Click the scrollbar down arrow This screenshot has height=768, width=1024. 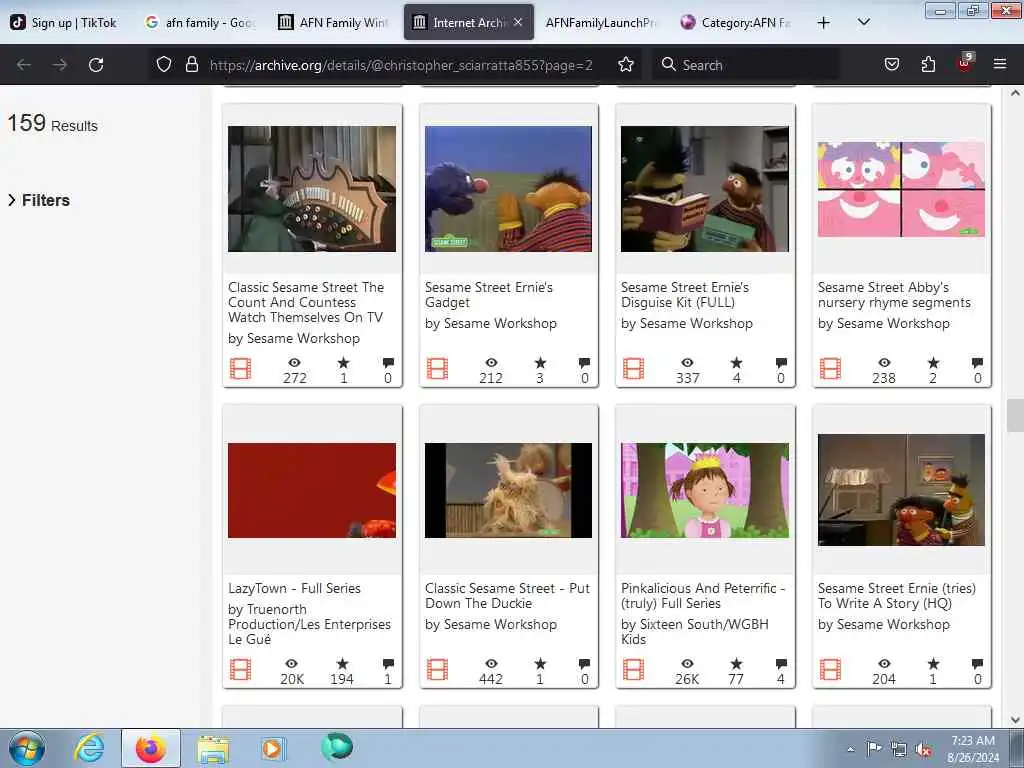(x=1015, y=720)
